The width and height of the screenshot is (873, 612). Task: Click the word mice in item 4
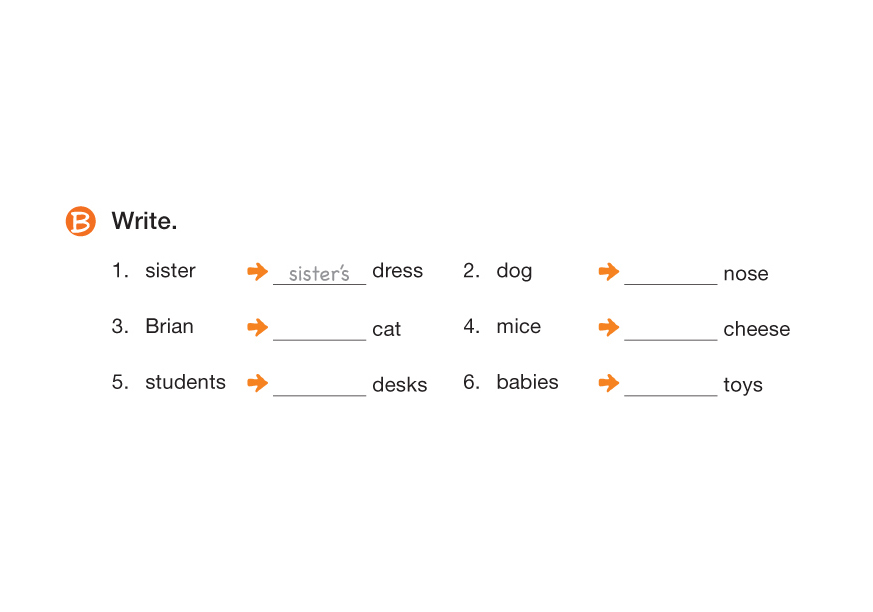518,327
